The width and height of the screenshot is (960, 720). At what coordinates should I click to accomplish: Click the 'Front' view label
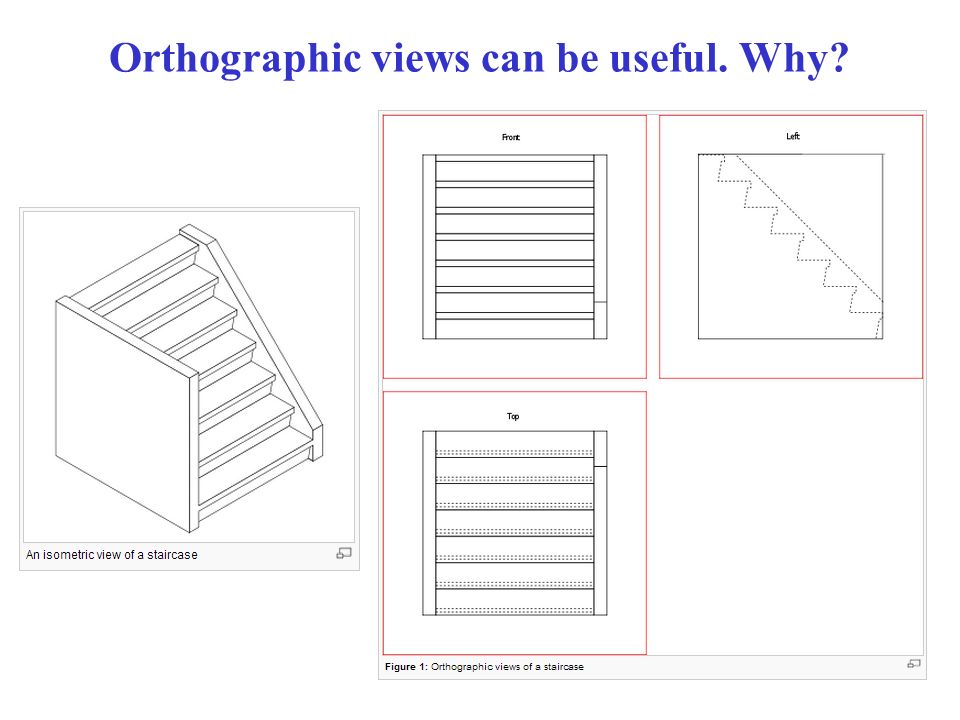[x=511, y=137]
